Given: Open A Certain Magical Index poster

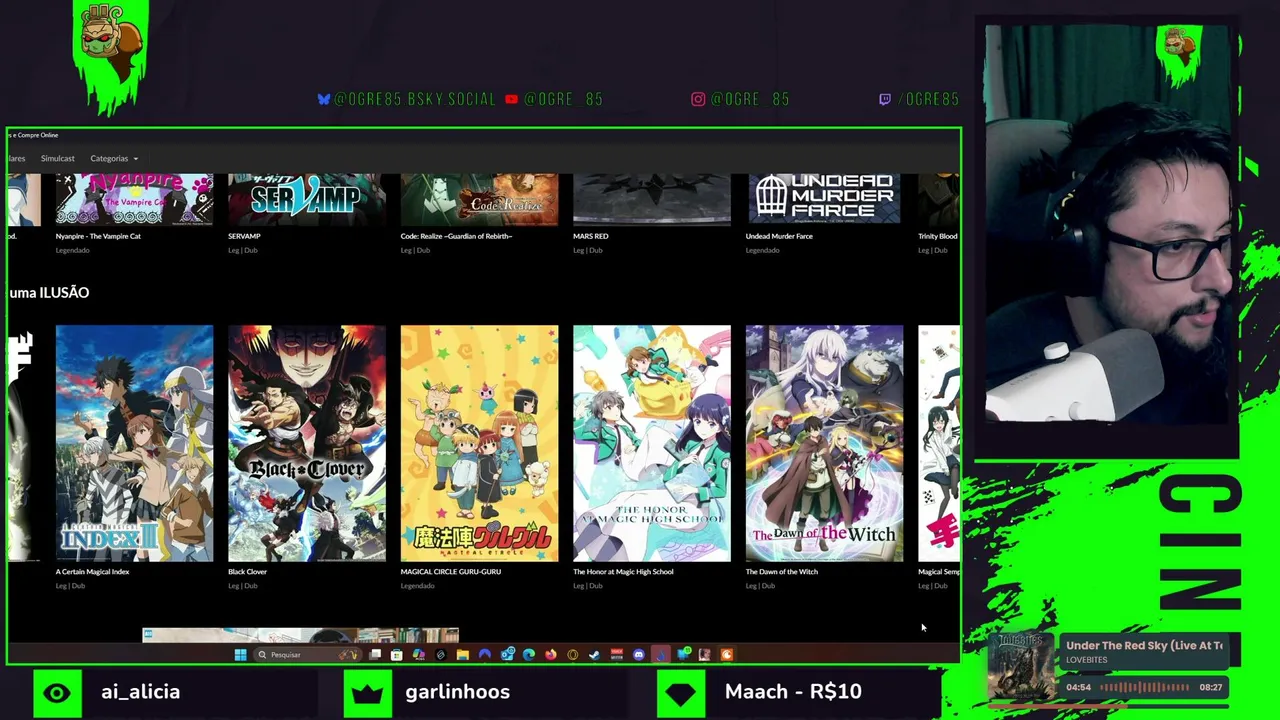Looking at the screenshot, I should [x=134, y=443].
